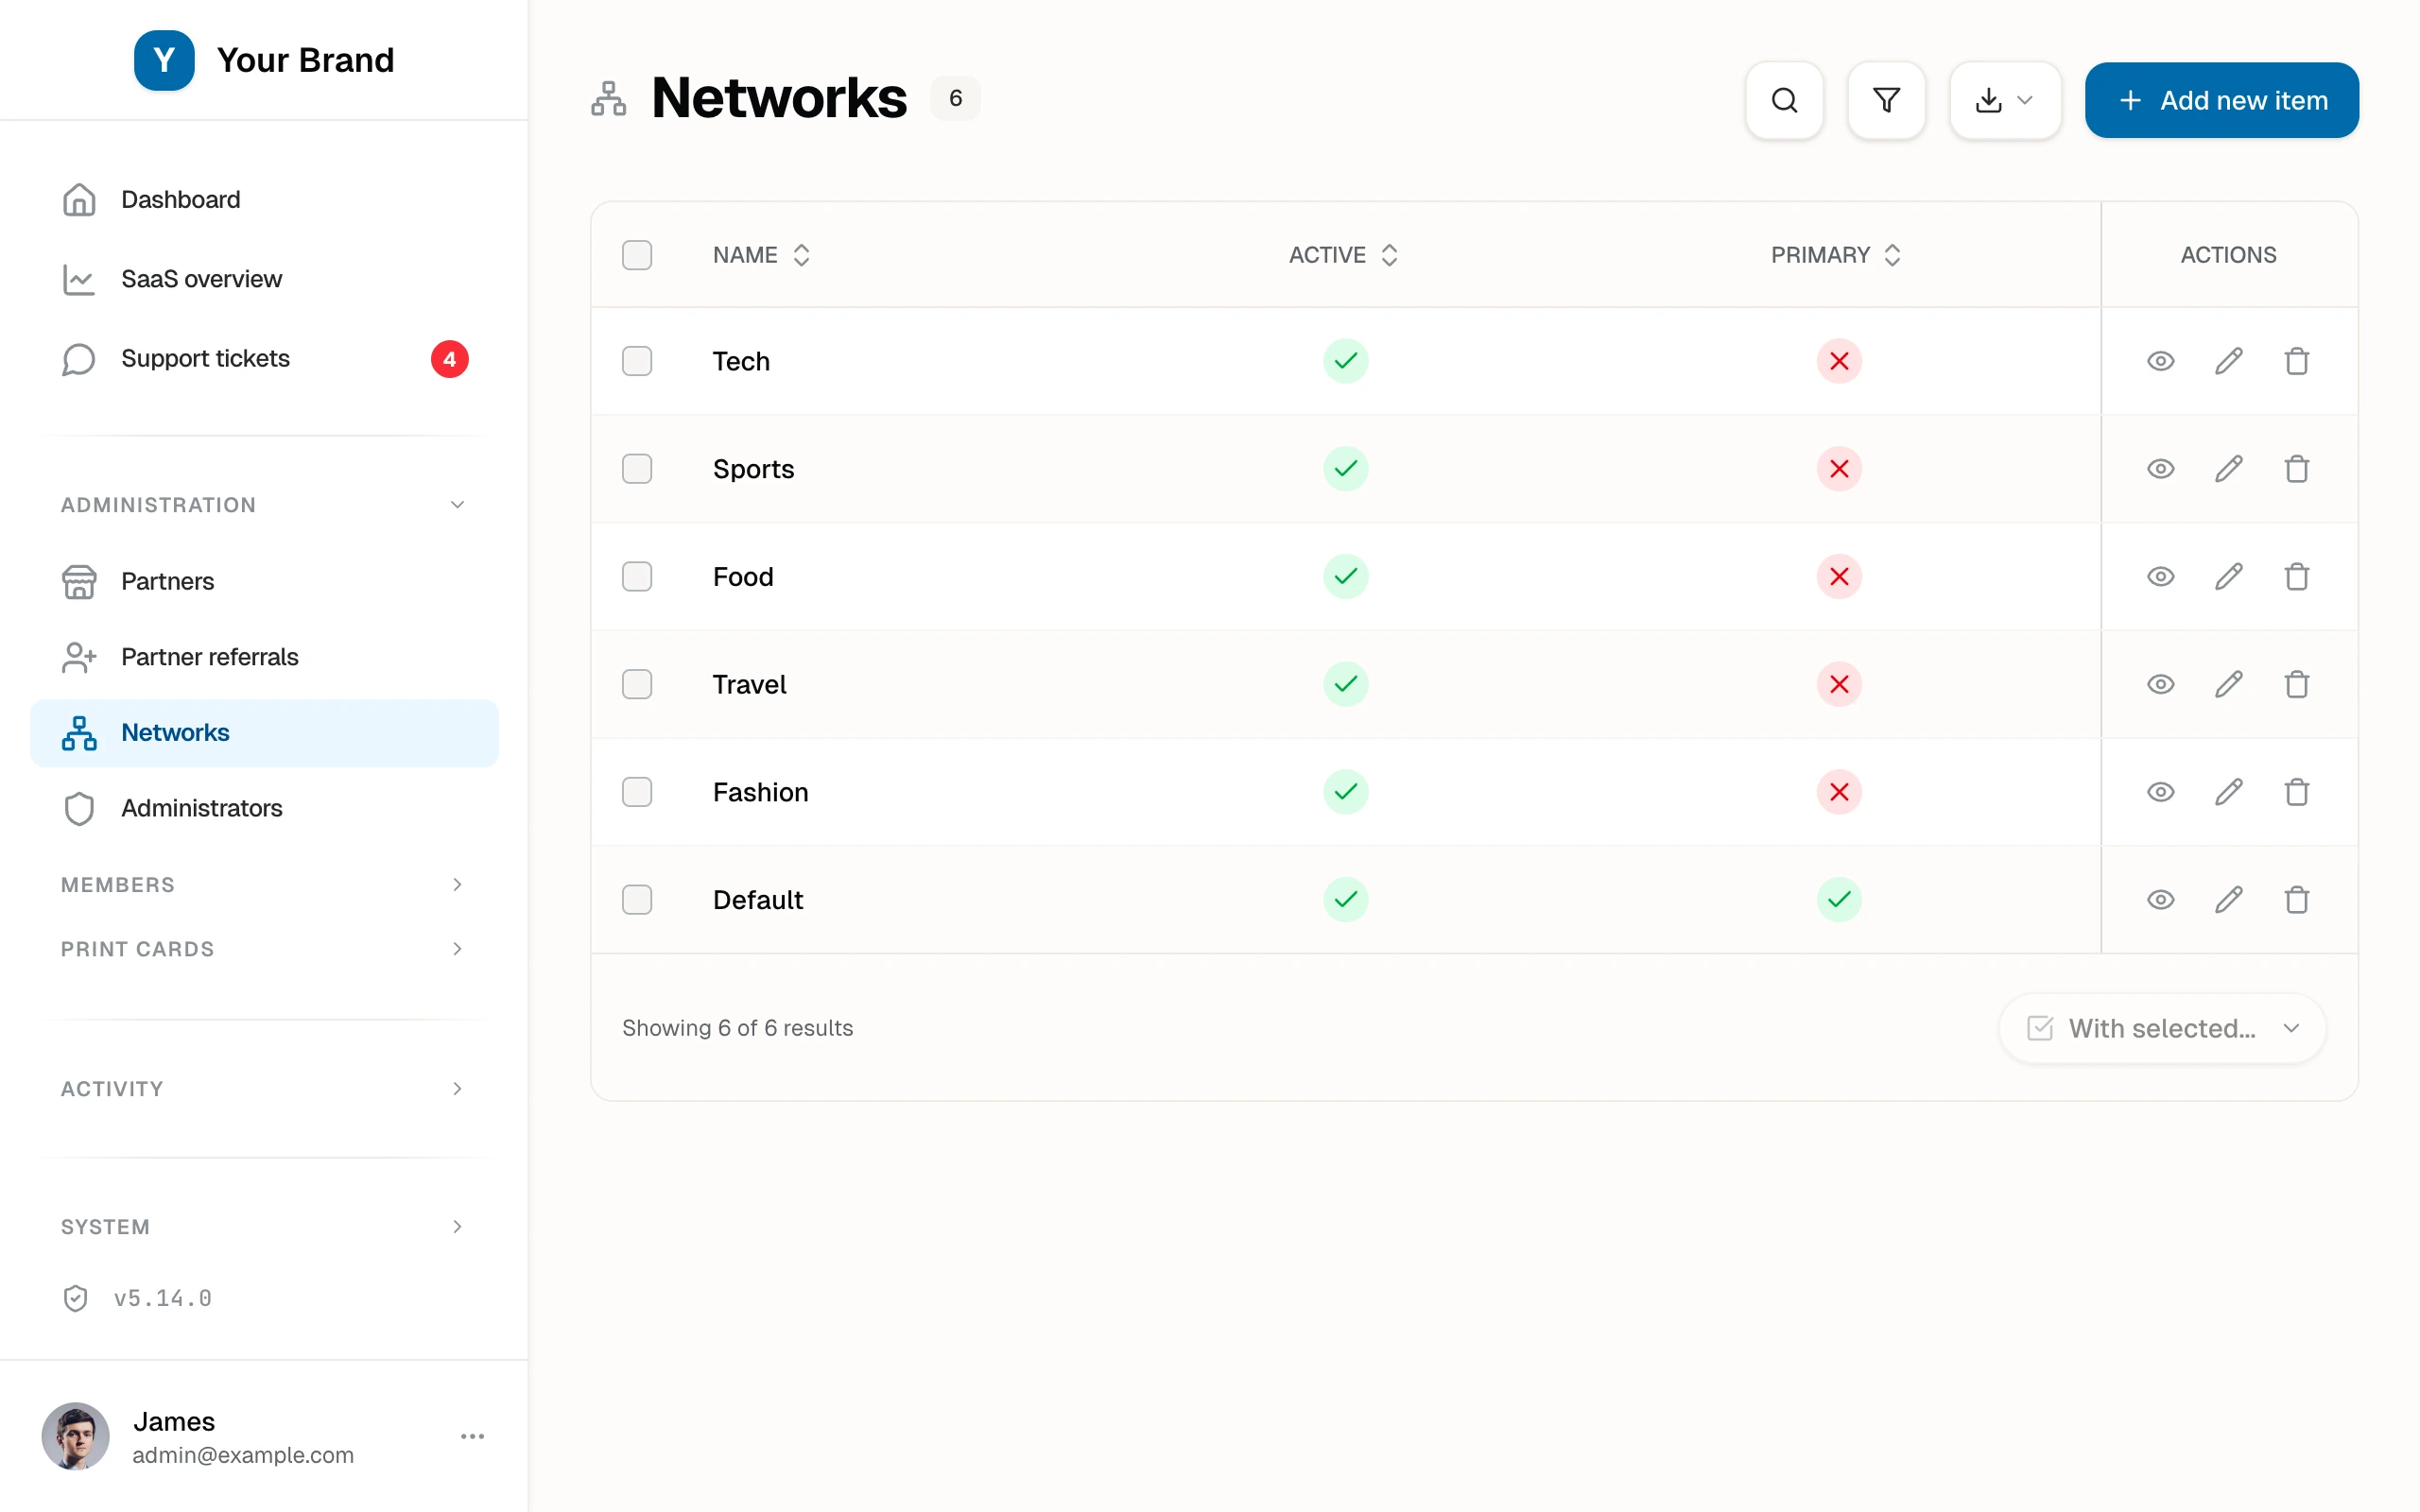Edit the Food network
The height and width of the screenshot is (1512, 2420).
(x=2228, y=577)
